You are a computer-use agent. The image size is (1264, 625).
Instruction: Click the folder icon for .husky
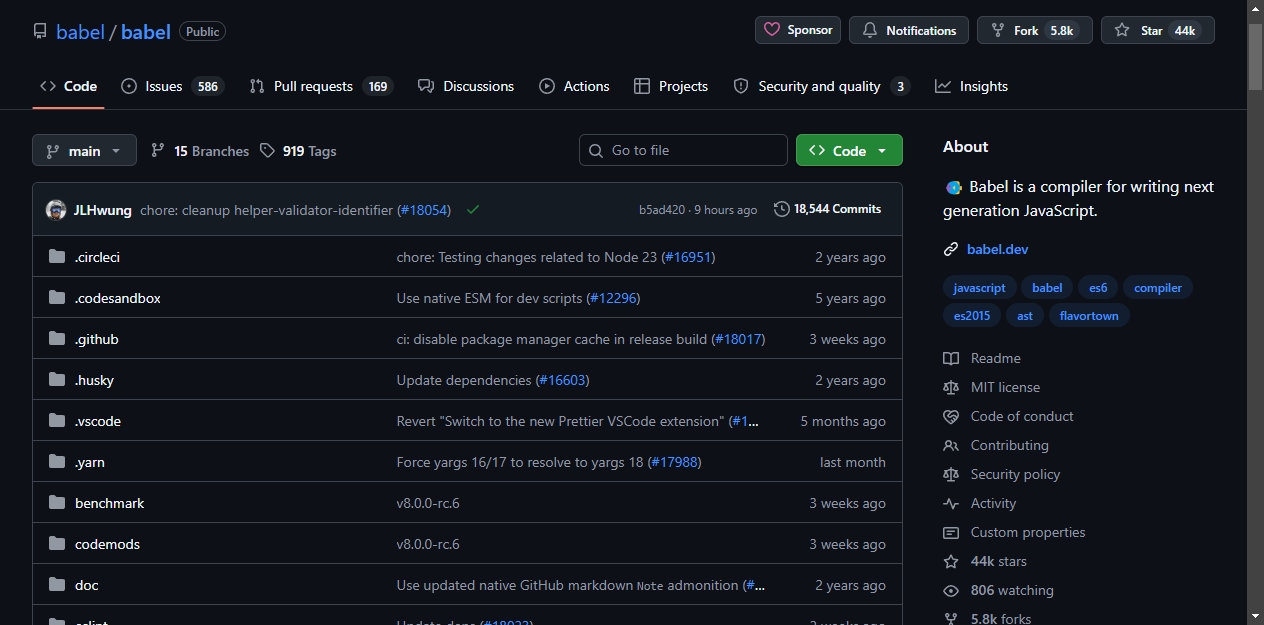pos(57,380)
